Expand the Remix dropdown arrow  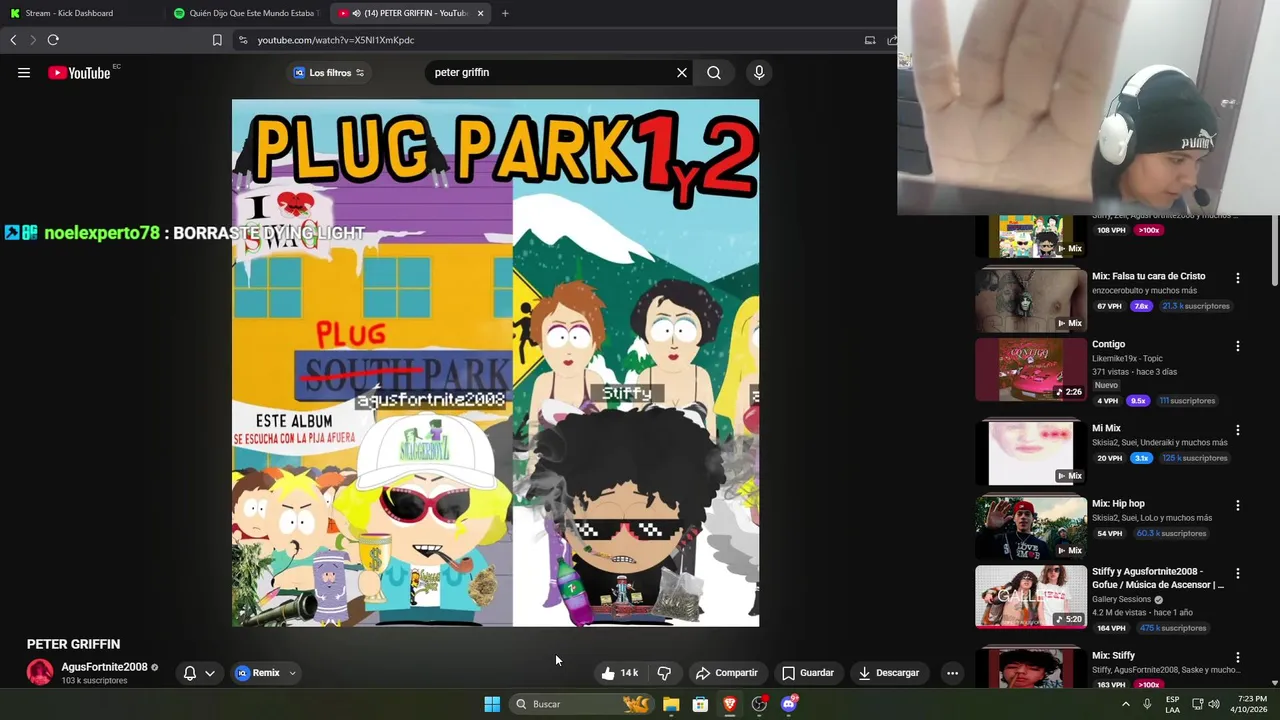coord(292,673)
